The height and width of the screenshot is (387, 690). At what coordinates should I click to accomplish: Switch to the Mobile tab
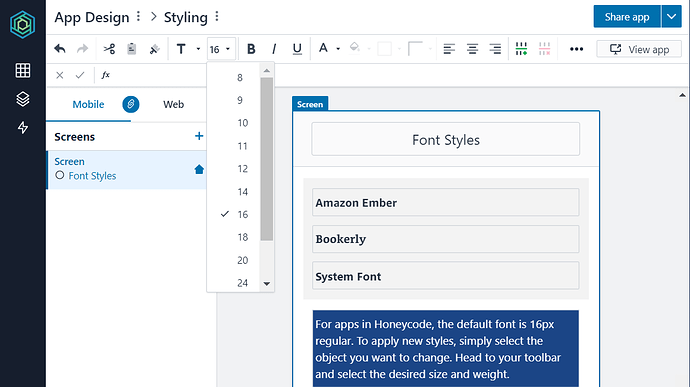click(88, 104)
